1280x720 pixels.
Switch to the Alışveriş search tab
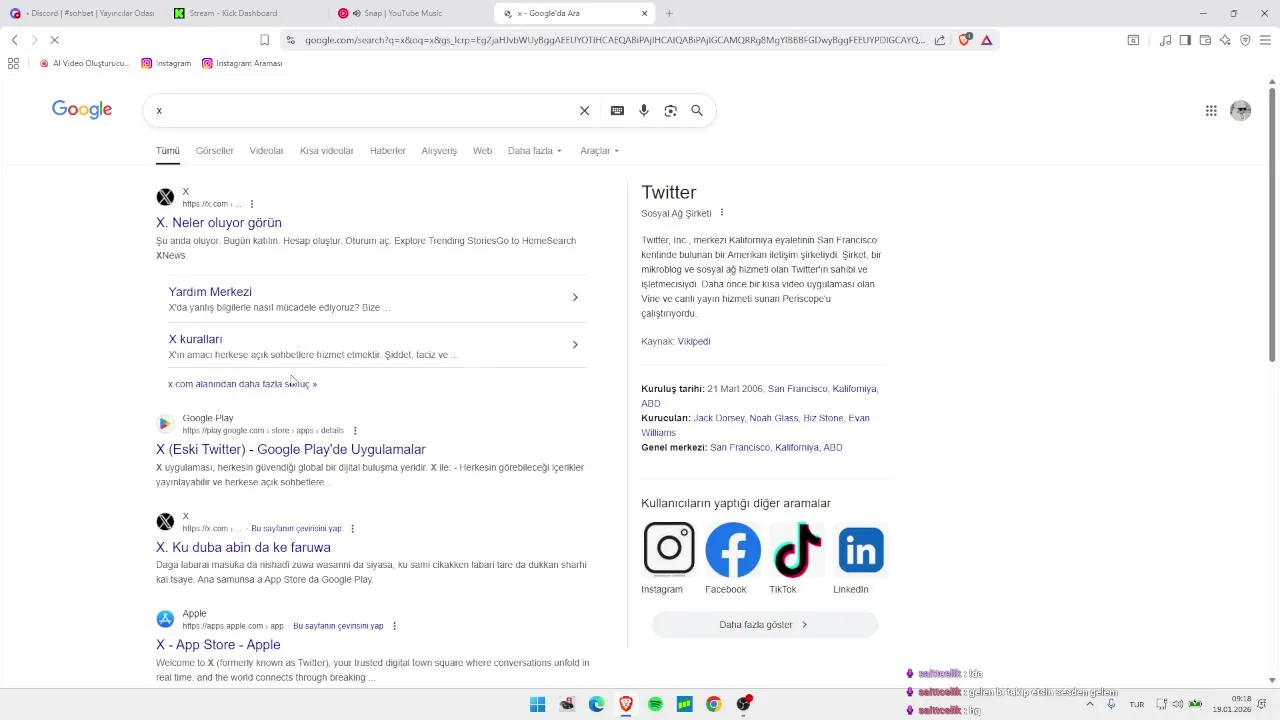click(x=439, y=151)
